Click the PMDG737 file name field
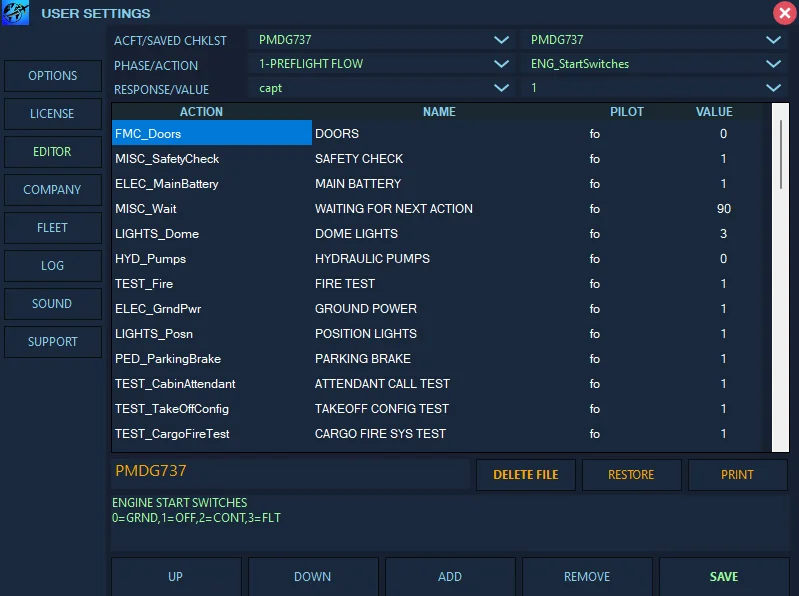Screen dimensions: 799x596 coord(290,474)
